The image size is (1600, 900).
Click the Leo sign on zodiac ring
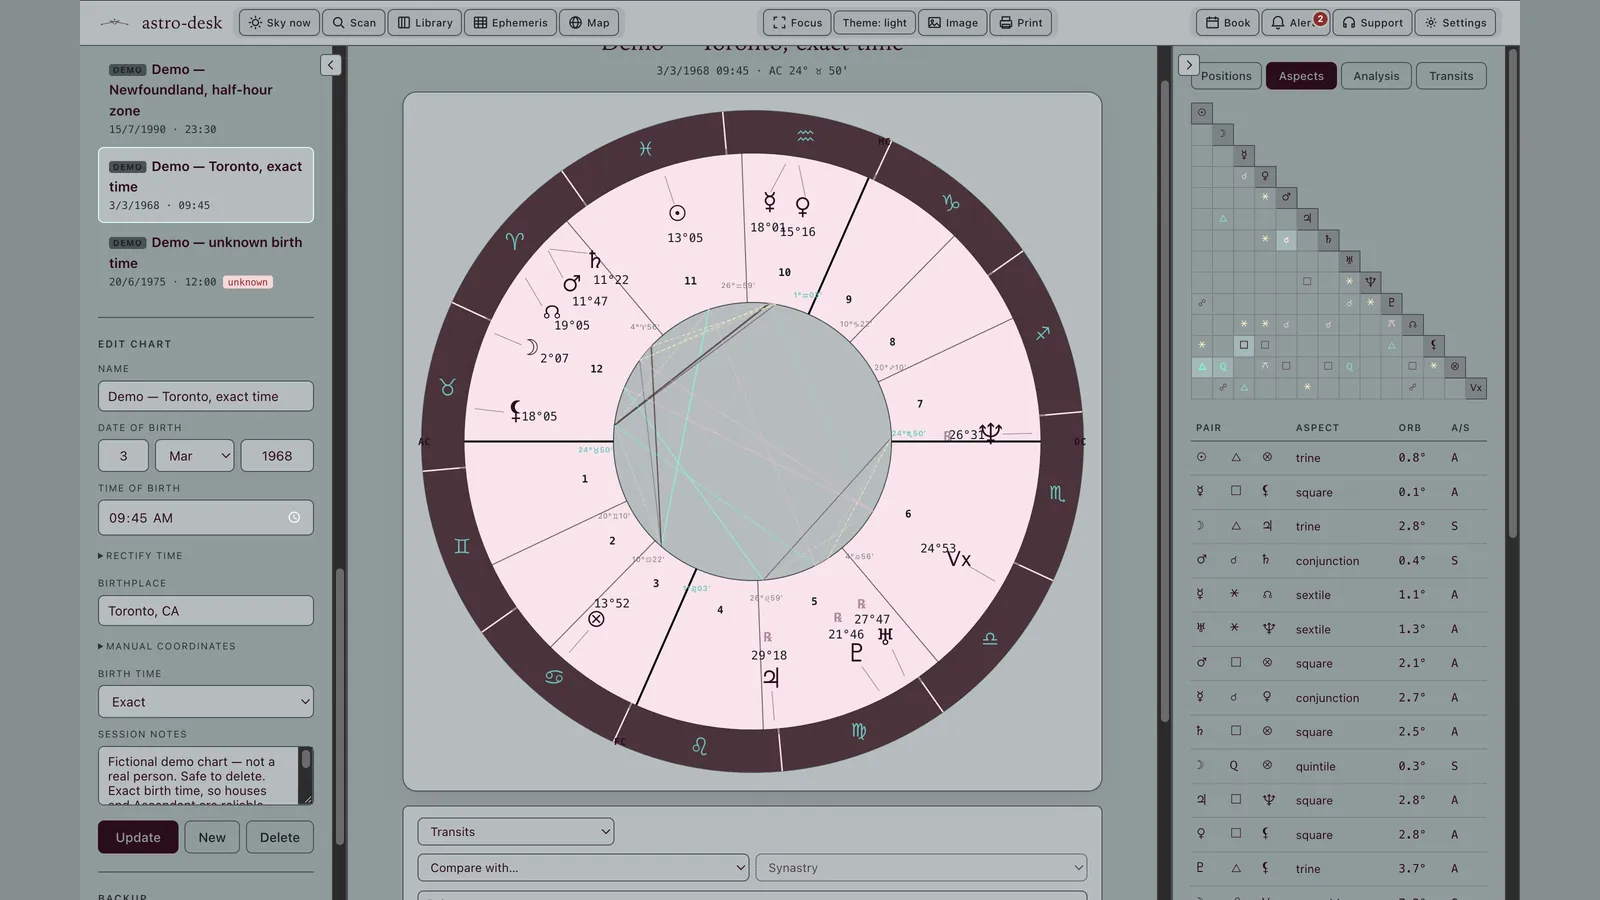[699, 746]
